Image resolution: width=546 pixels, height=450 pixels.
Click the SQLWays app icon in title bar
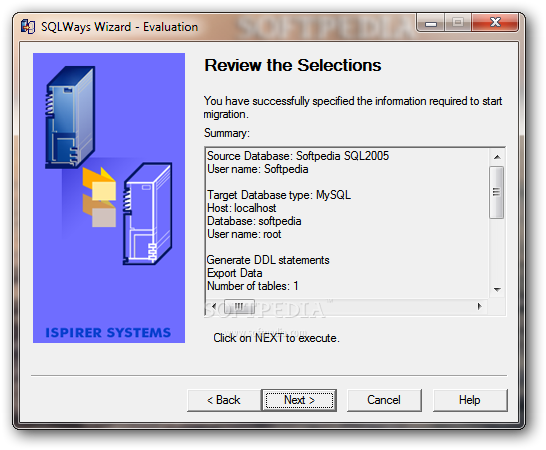[x=28, y=27]
